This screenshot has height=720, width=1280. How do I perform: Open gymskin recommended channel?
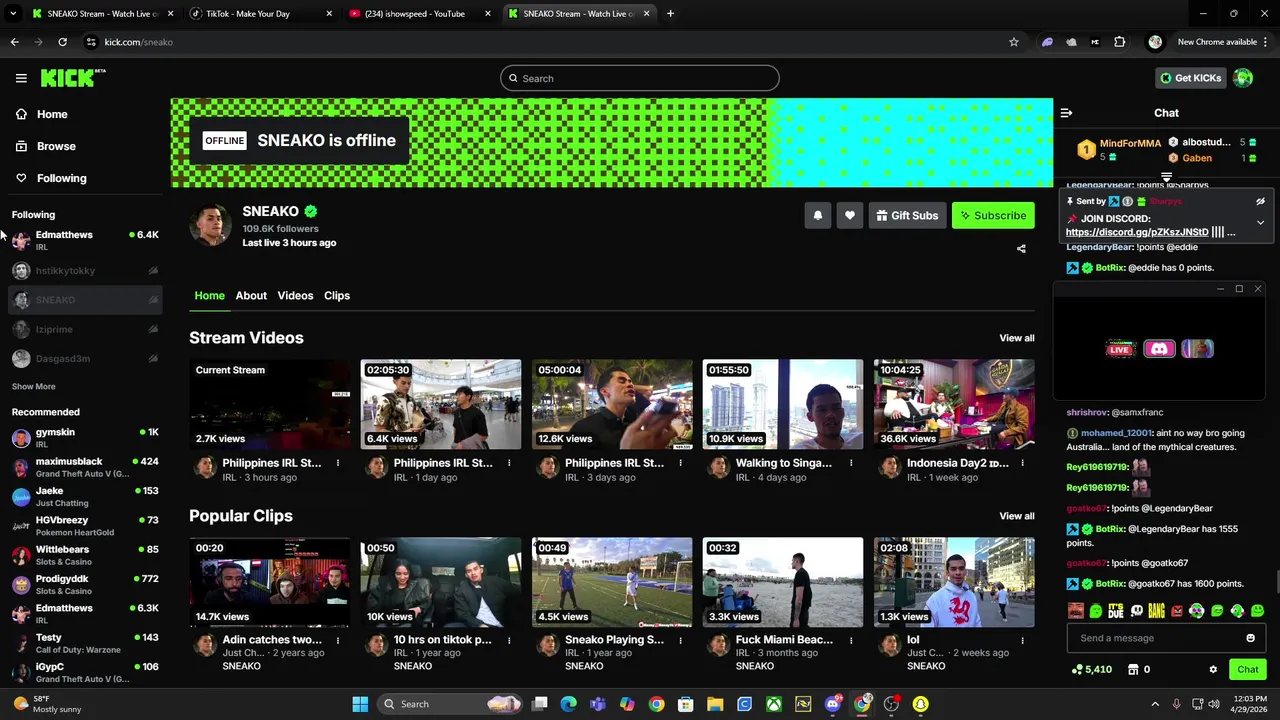[x=85, y=437]
